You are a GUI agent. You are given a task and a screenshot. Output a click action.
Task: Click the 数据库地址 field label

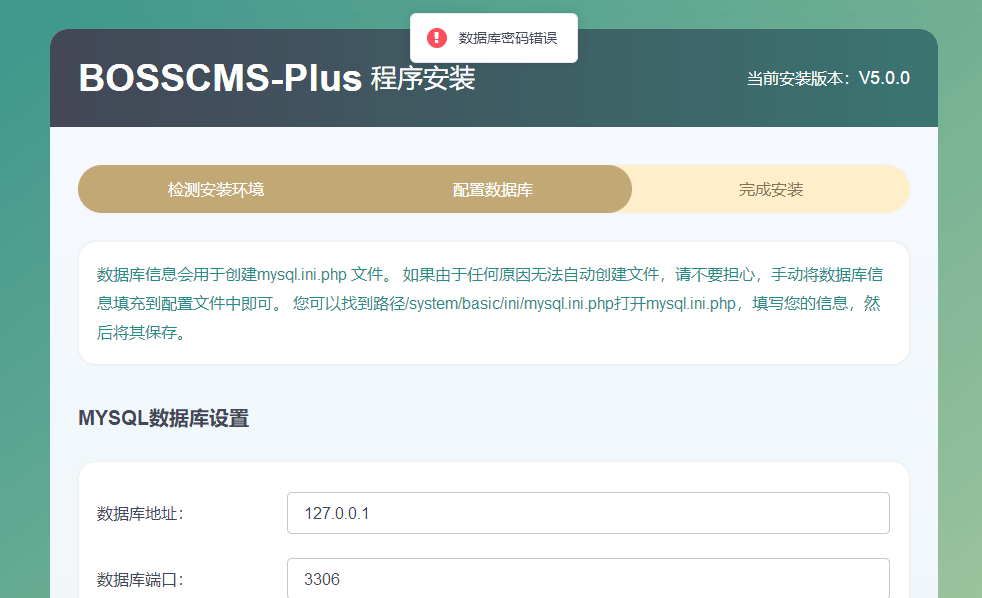(x=140, y=514)
